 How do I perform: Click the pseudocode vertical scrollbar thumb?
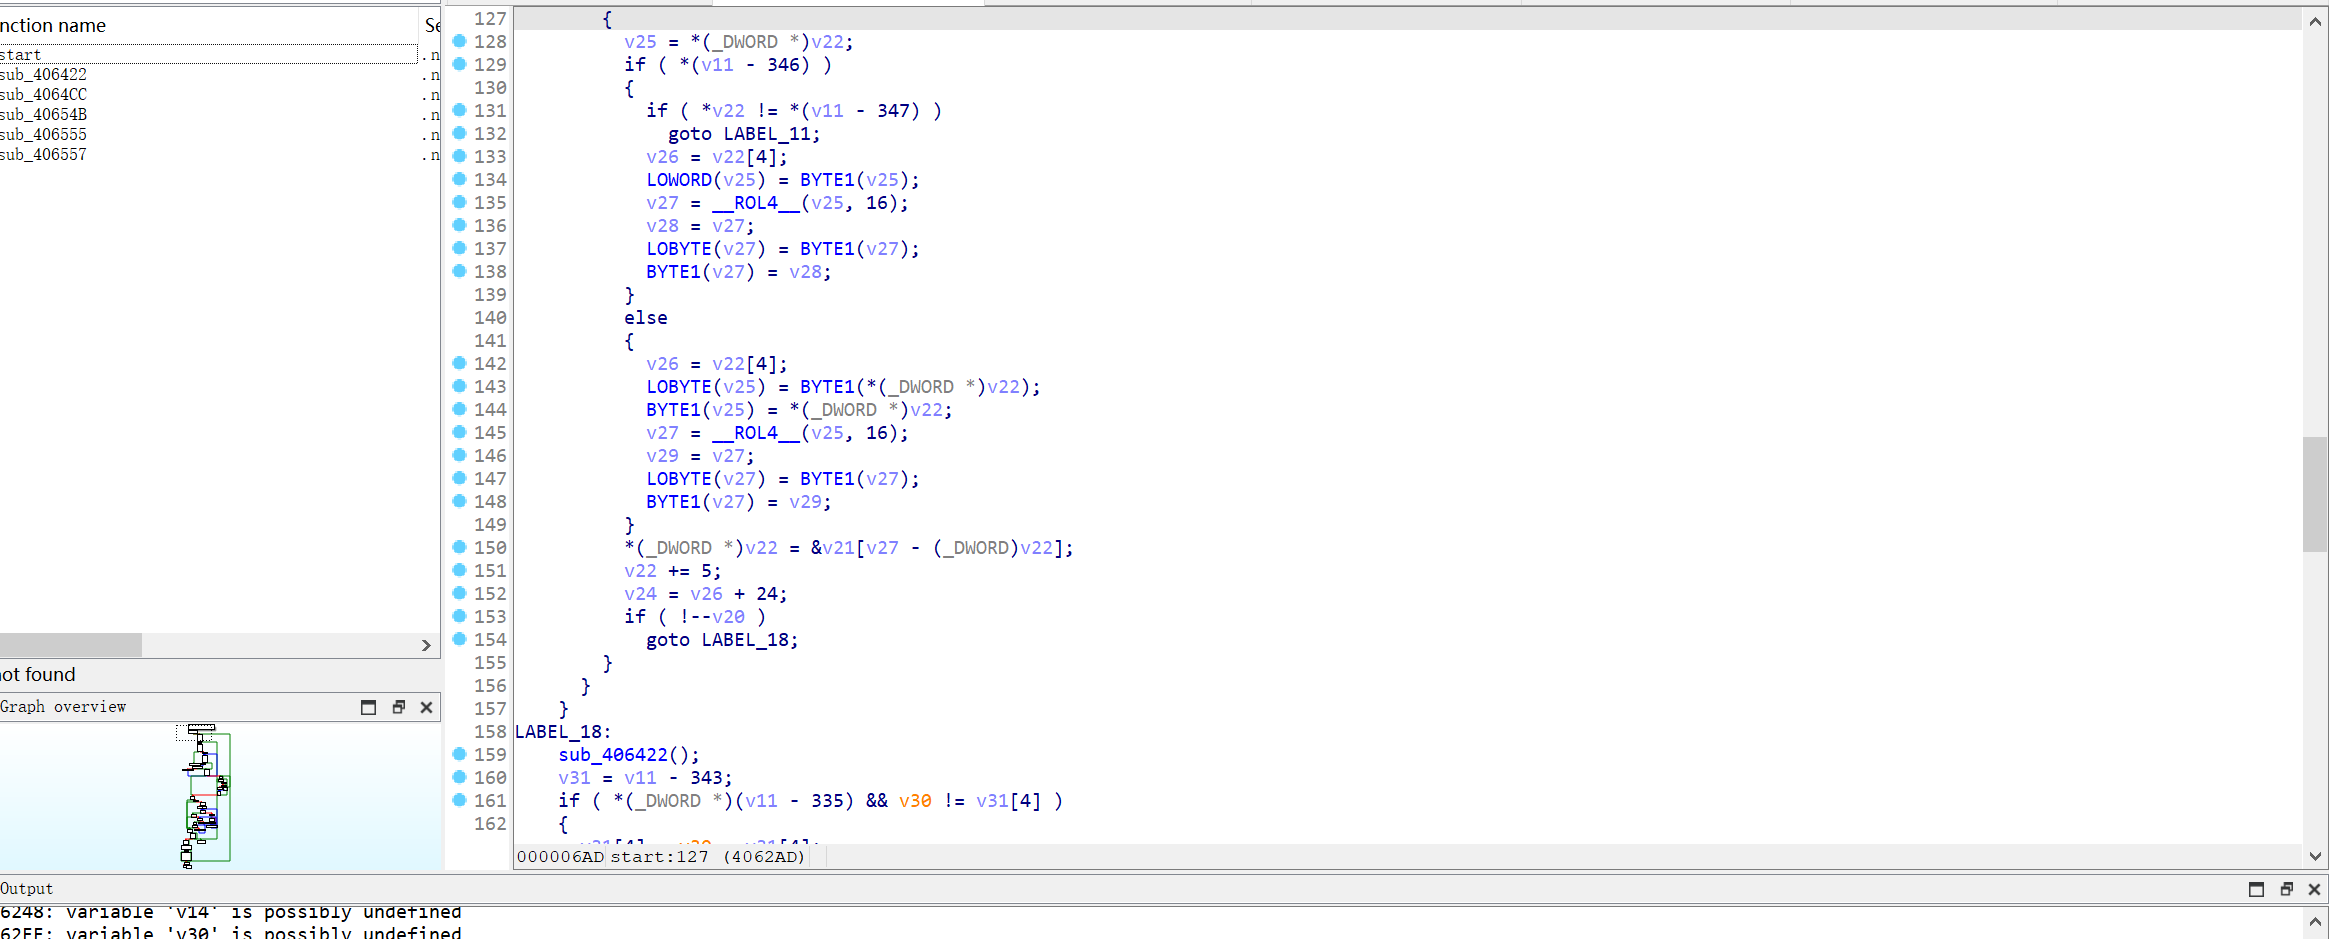pyautogui.click(x=2315, y=494)
